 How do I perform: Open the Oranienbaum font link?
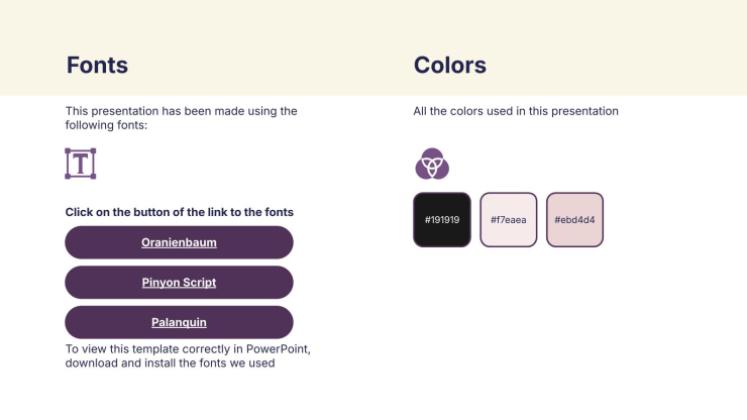(x=179, y=242)
